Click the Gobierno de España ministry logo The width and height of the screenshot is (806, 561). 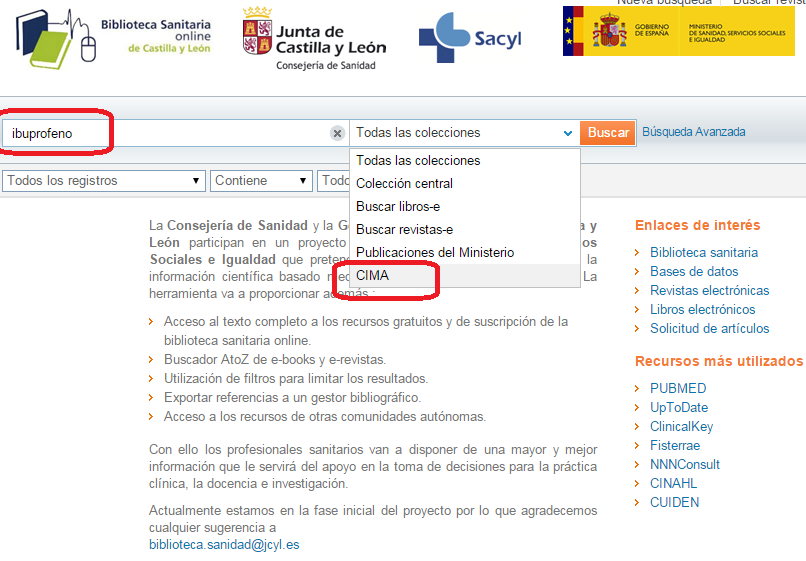tap(678, 32)
